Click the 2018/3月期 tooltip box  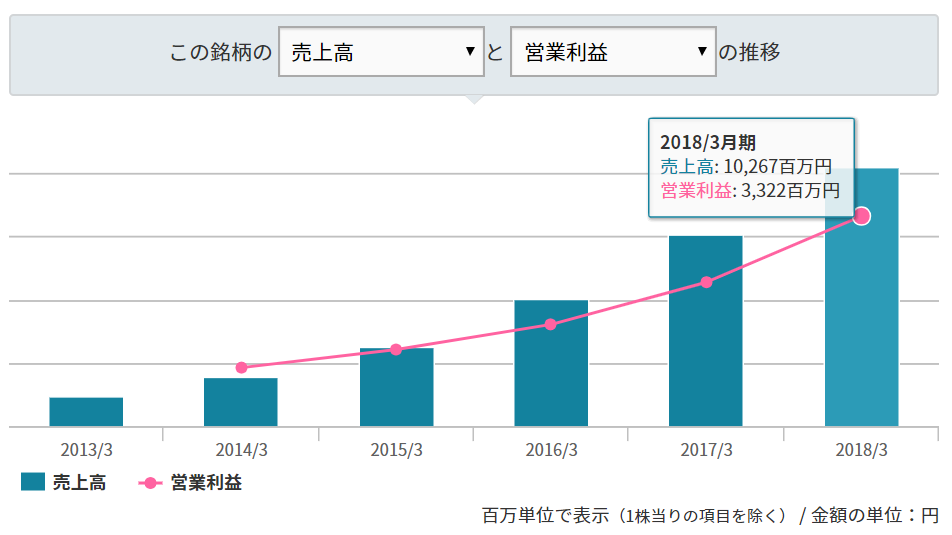pyautogui.click(x=751, y=167)
